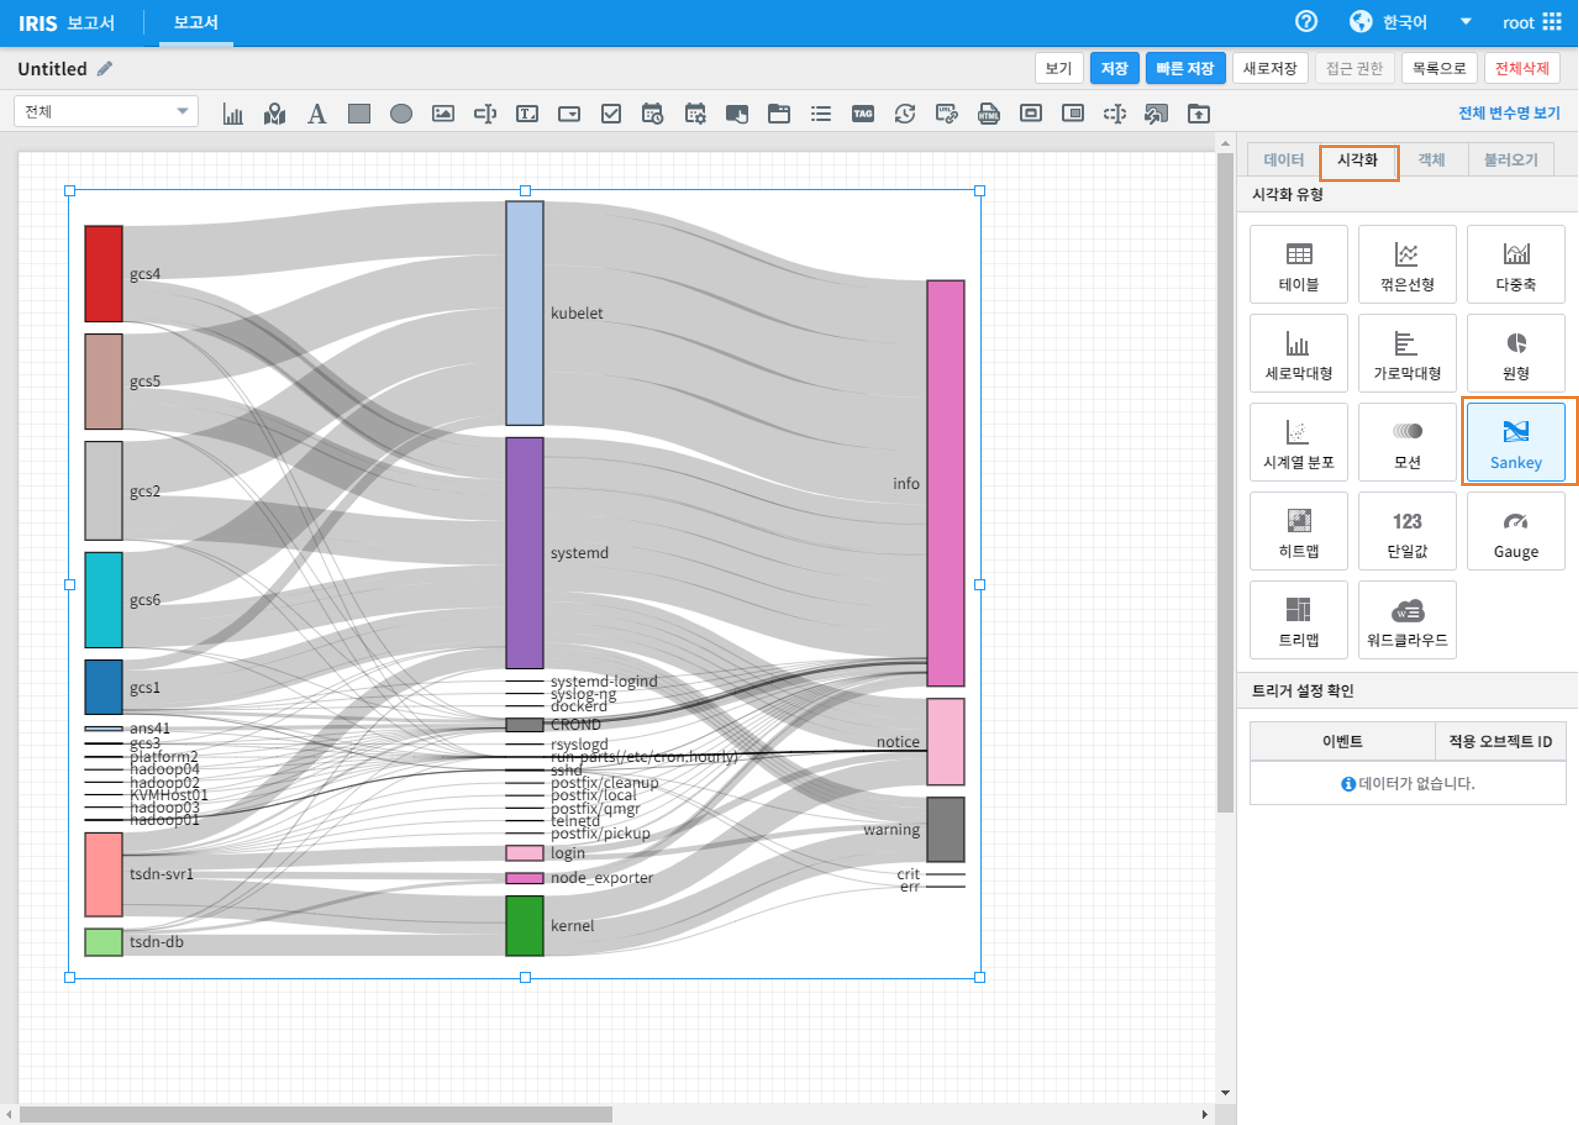This screenshot has width=1579, height=1125.
Task: Select the 모션 visualization type
Action: point(1407,442)
